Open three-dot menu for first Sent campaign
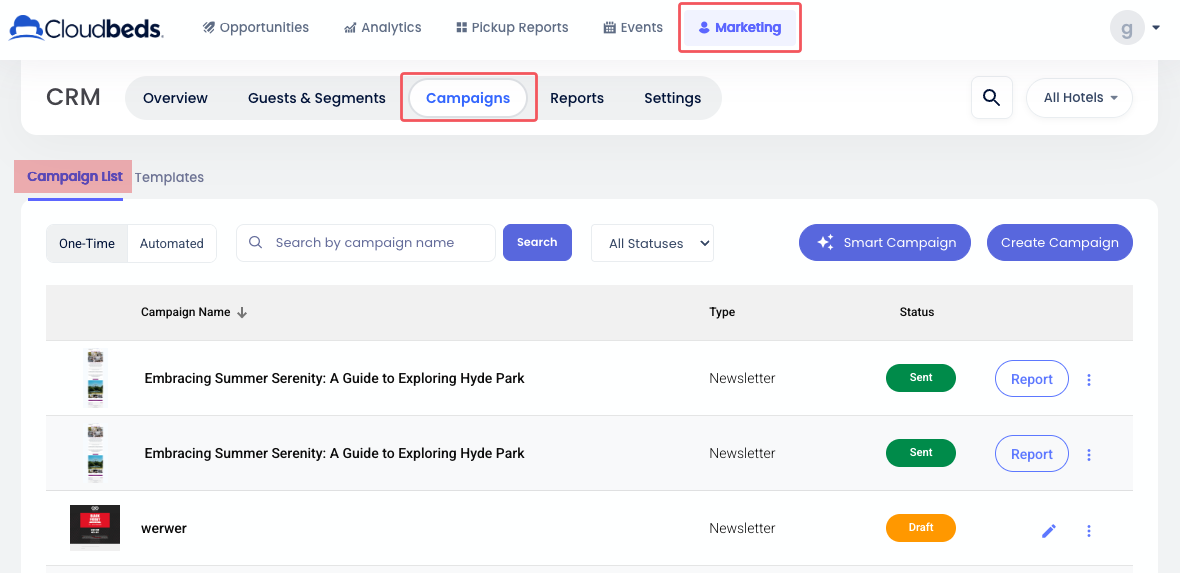This screenshot has height=573, width=1180. click(1089, 380)
